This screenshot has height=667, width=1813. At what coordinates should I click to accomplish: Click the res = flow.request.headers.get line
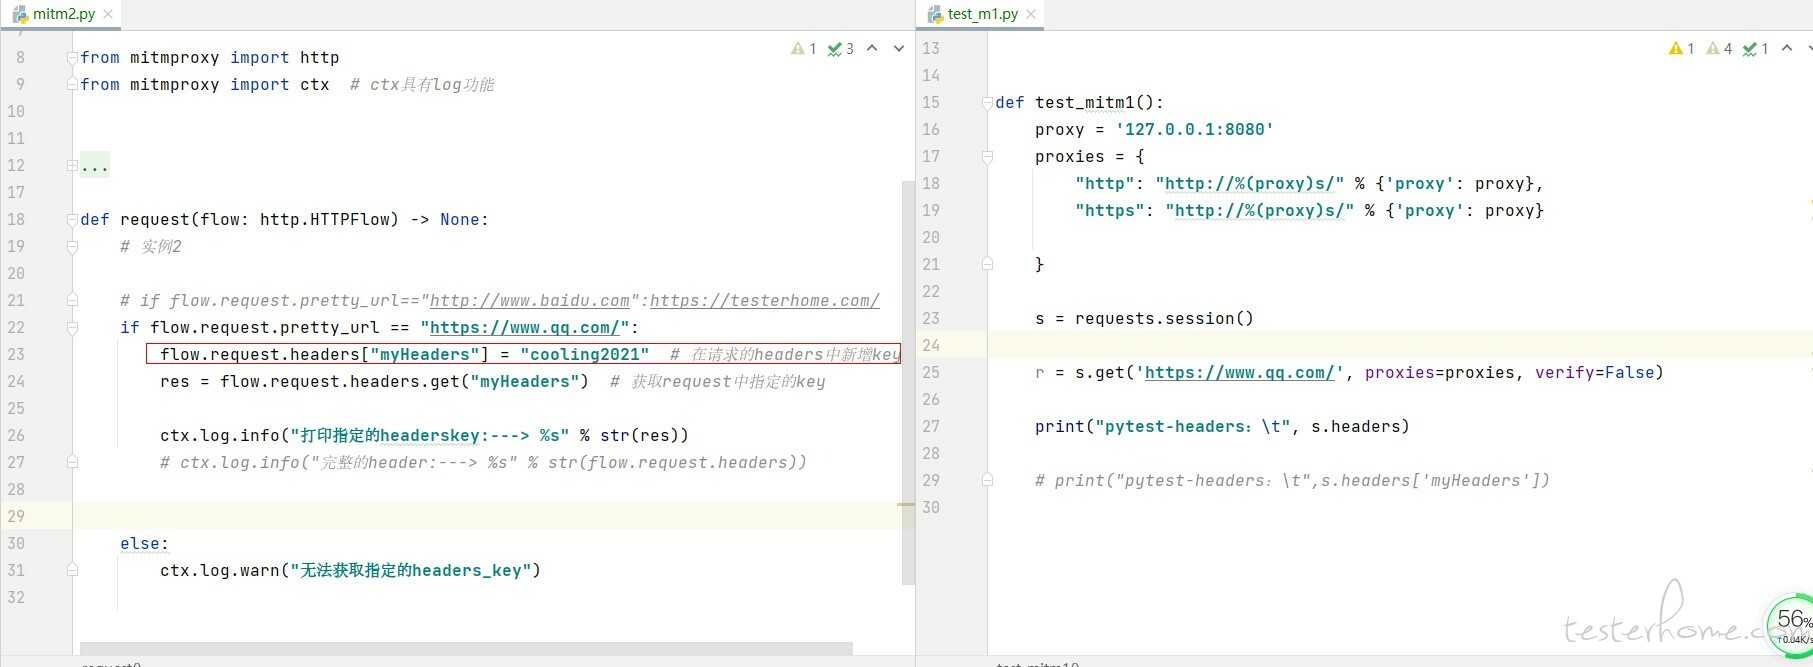[x=374, y=381]
